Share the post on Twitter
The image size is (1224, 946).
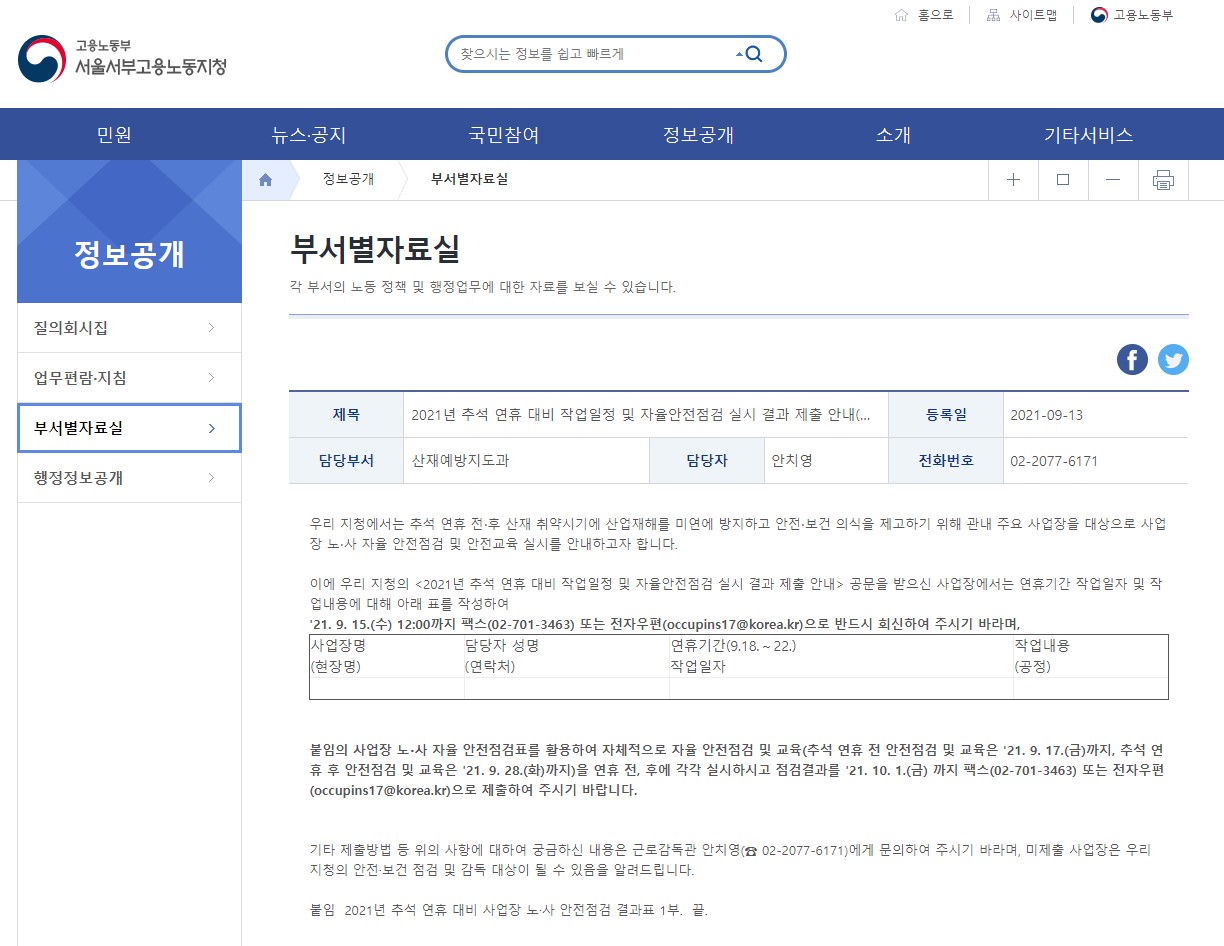pos(1173,360)
